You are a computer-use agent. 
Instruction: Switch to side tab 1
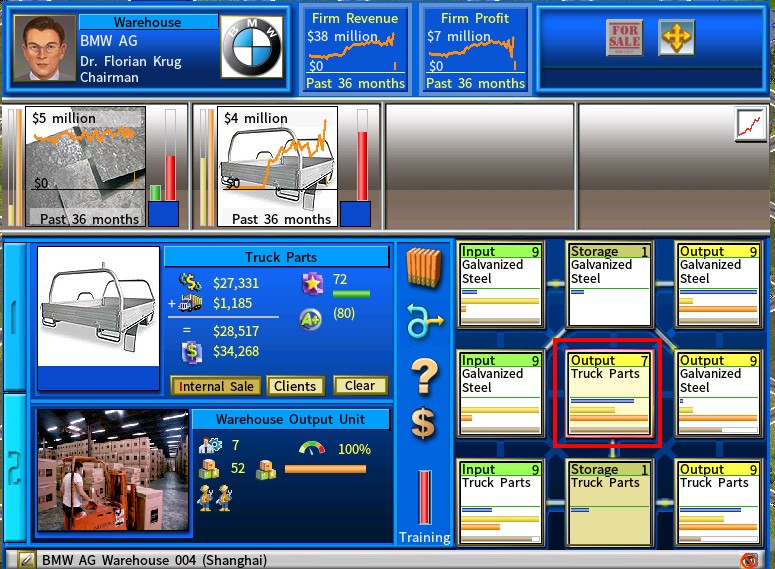coord(14,316)
